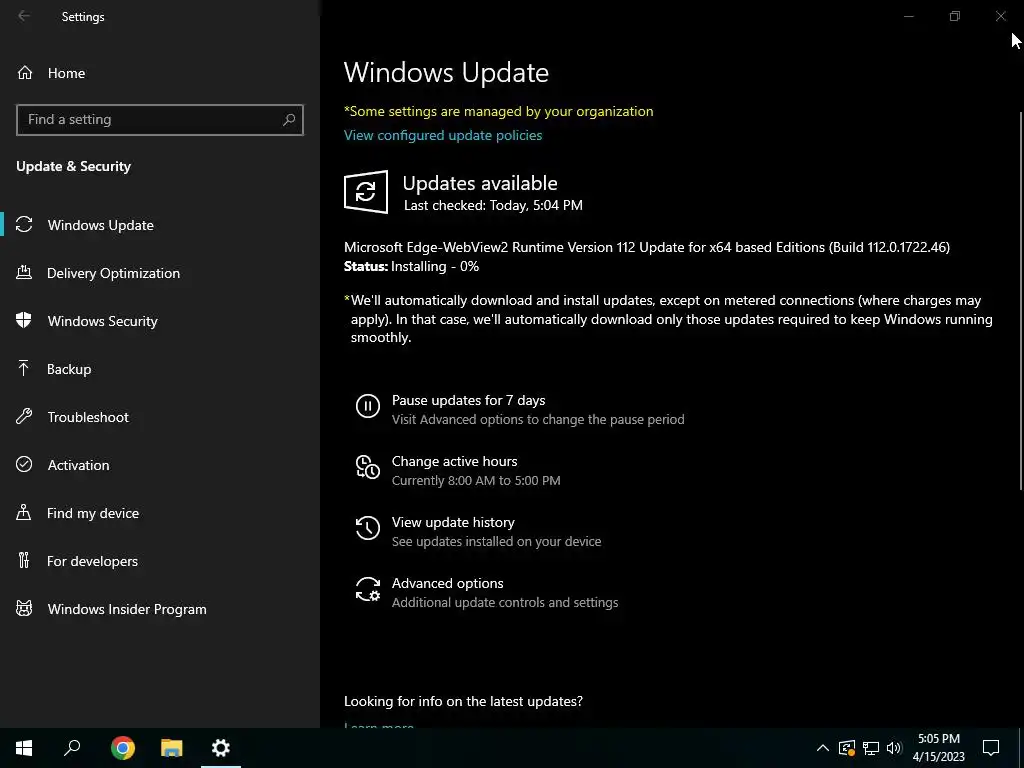This screenshot has height=768, width=1024.
Task: Open File Explorer from the taskbar
Action: (x=172, y=748)
